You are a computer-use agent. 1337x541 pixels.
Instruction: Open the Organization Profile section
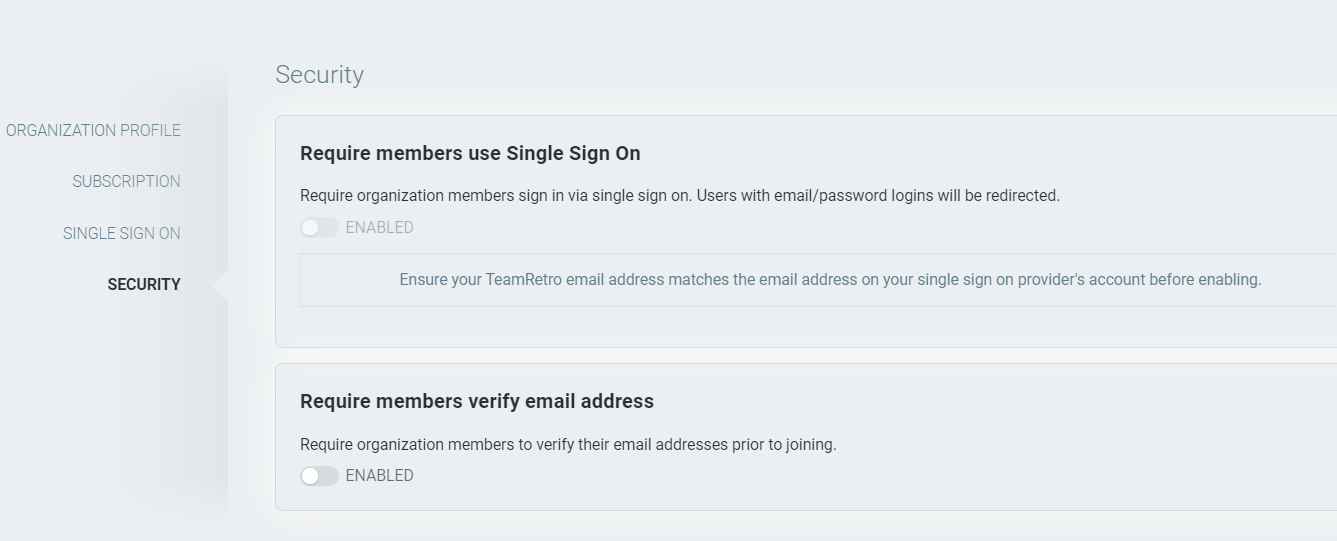click(93, 130)
